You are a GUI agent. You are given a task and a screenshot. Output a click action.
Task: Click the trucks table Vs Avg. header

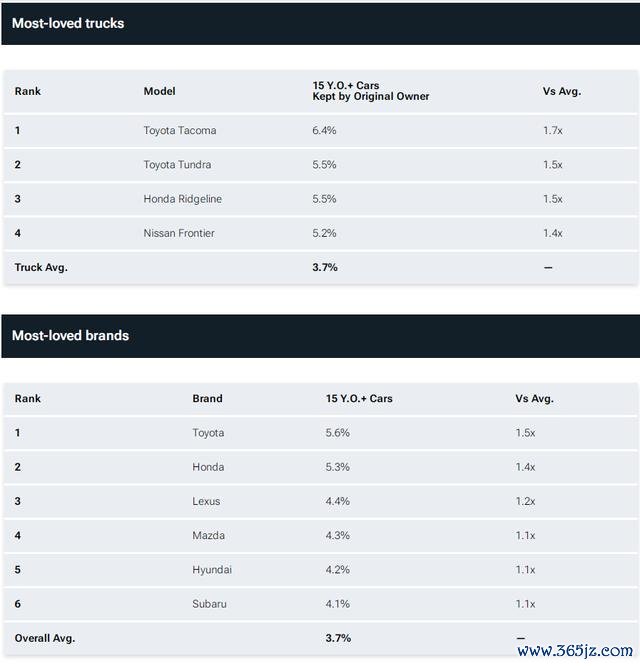tap(561, 91)
